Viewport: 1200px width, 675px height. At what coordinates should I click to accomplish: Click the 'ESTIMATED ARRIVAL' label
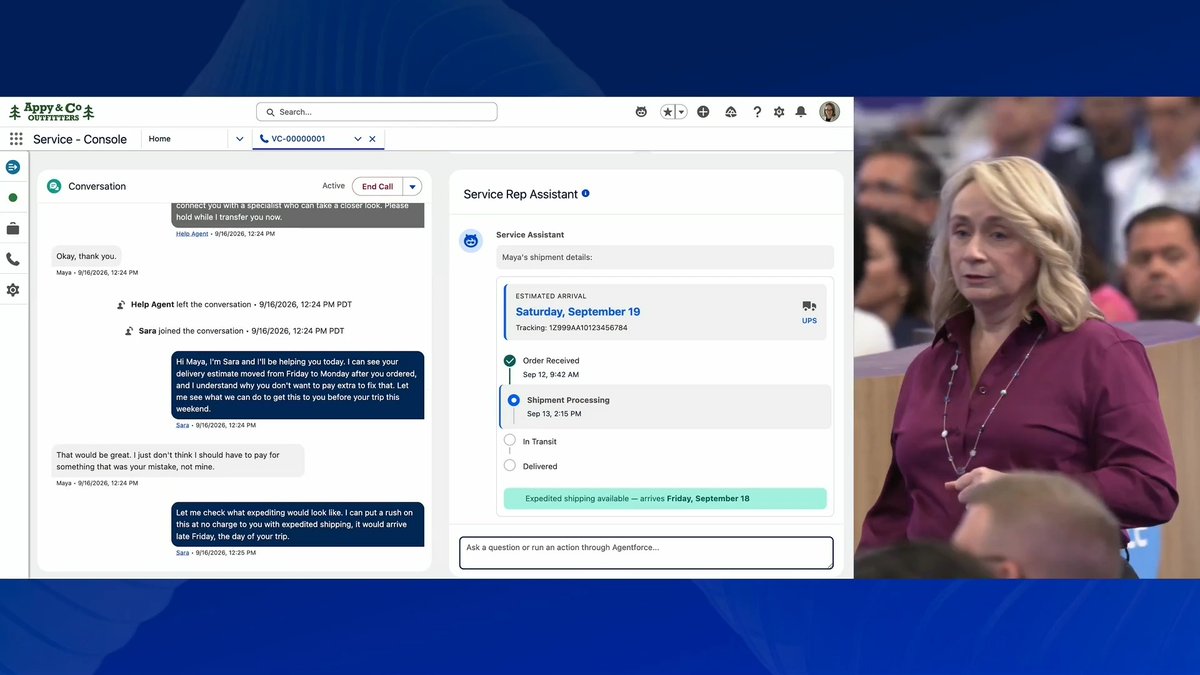551,296
